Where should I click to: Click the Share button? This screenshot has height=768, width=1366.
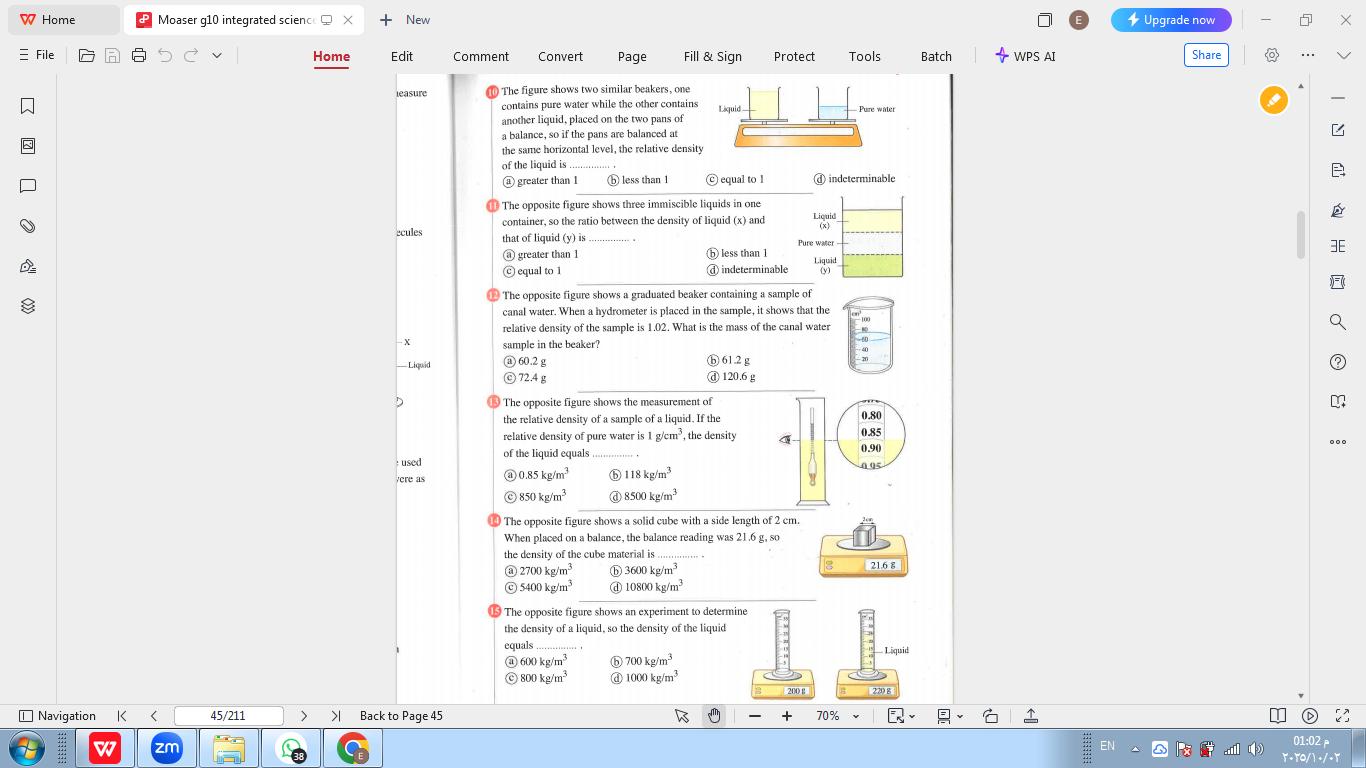pyautogui.click(x=1206, y=55)
